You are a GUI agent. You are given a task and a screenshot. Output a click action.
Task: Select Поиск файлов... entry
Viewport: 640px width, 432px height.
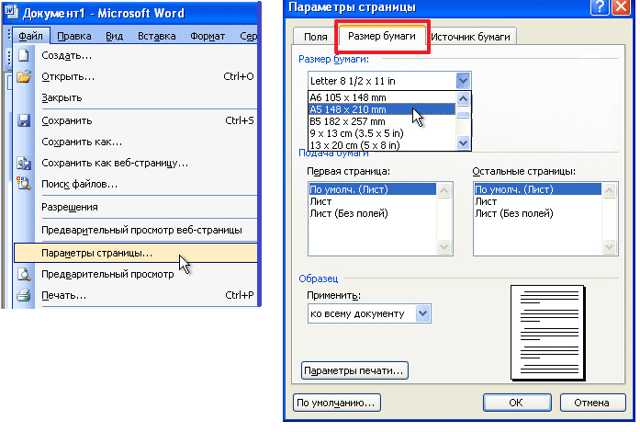[x=136, y=184]
